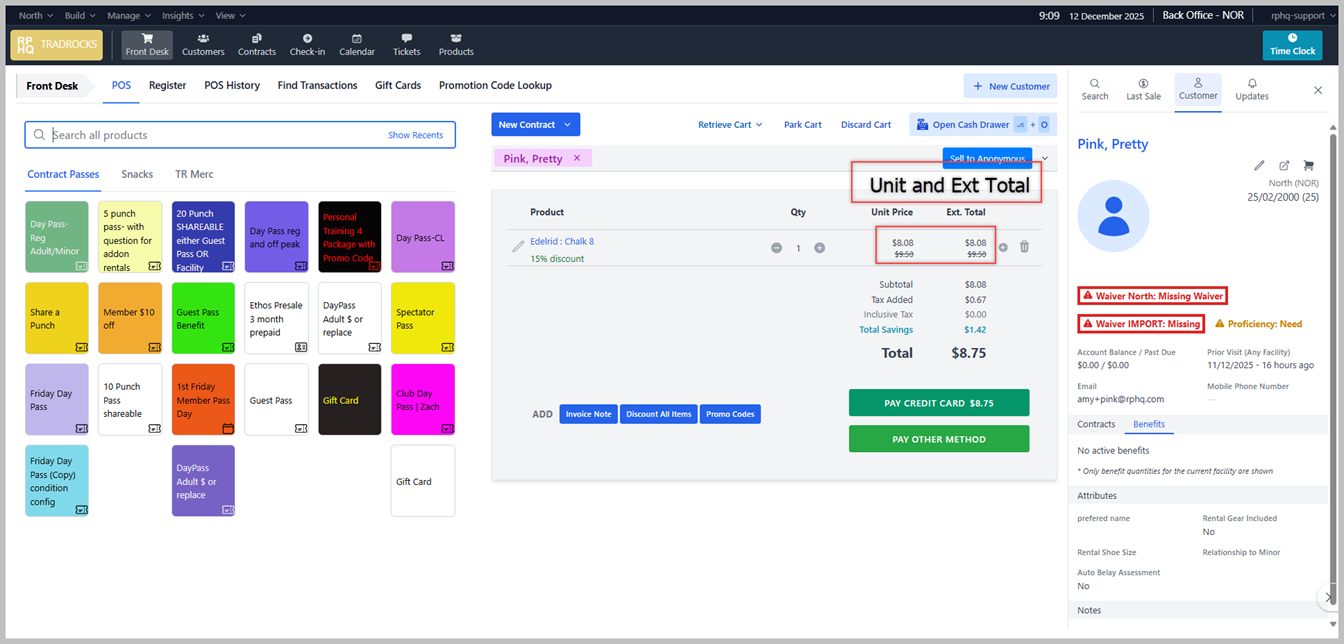Open the Tickets section
This screenshot has width=1344, height=644.
[x=406, y=44]
